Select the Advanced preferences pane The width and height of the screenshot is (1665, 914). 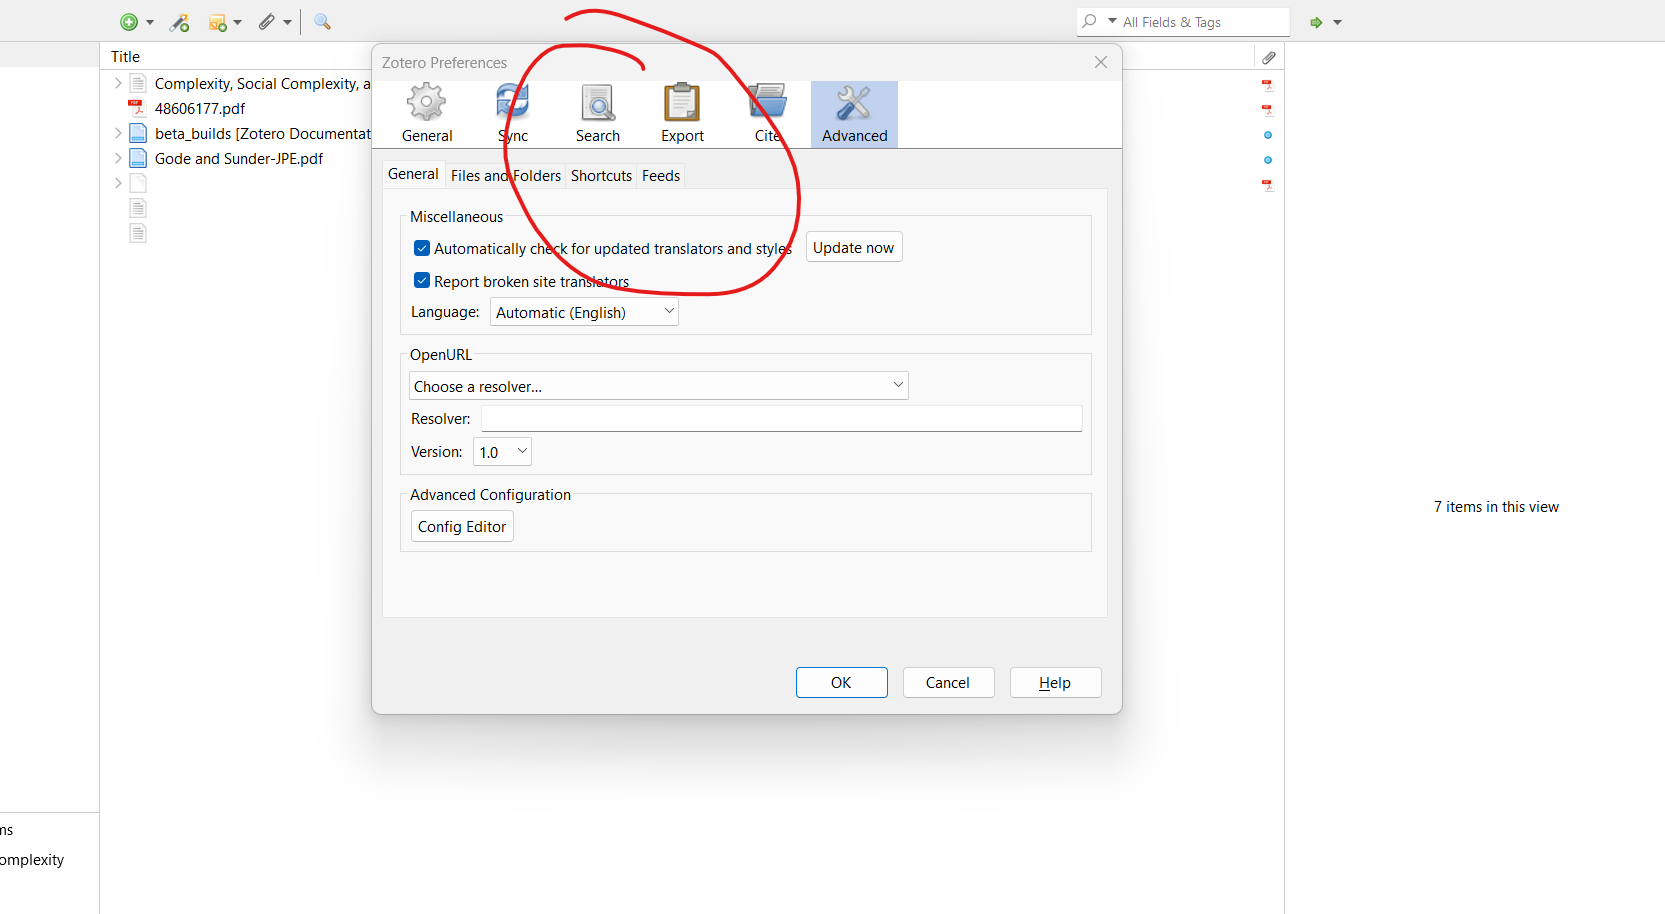(x=854, y=114)
